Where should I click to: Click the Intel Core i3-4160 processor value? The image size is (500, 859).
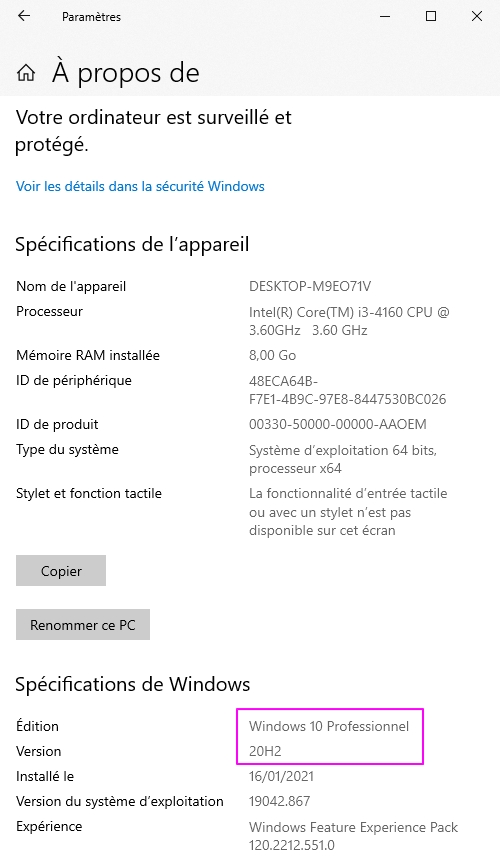(x=349, y=321)
